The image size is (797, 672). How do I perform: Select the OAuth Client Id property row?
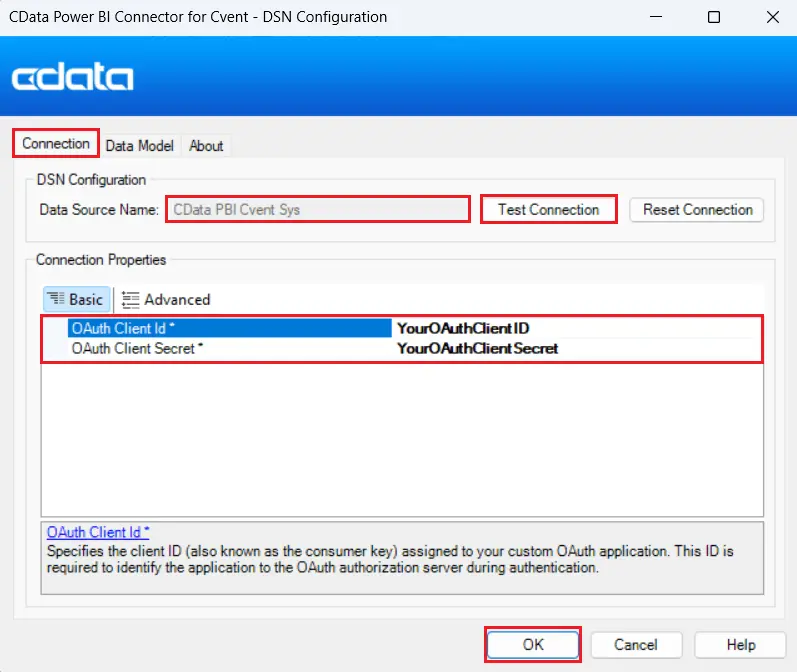pos(229,327)
